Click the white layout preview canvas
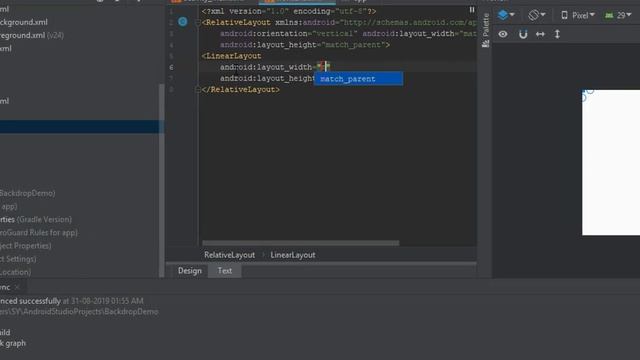The image size is (640, 360). click(x=611, y=162)
